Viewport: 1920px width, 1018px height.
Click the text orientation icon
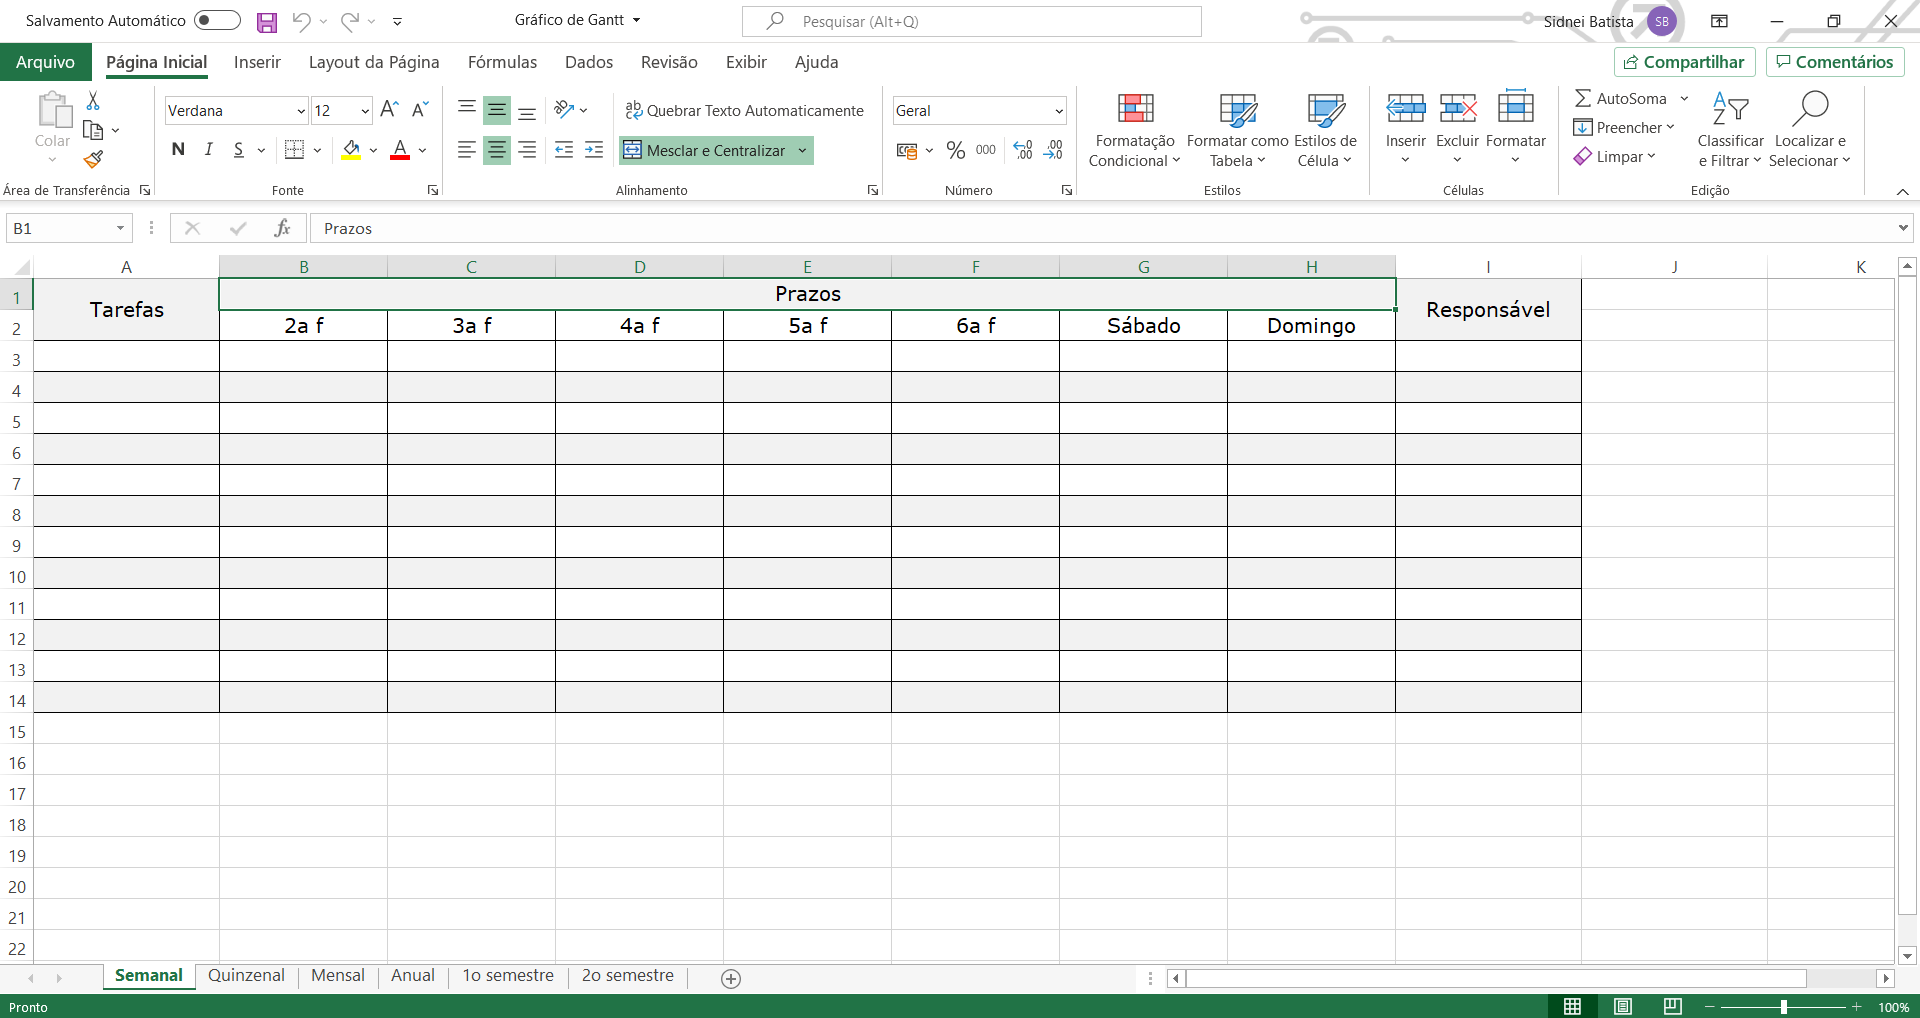(564, 110)
